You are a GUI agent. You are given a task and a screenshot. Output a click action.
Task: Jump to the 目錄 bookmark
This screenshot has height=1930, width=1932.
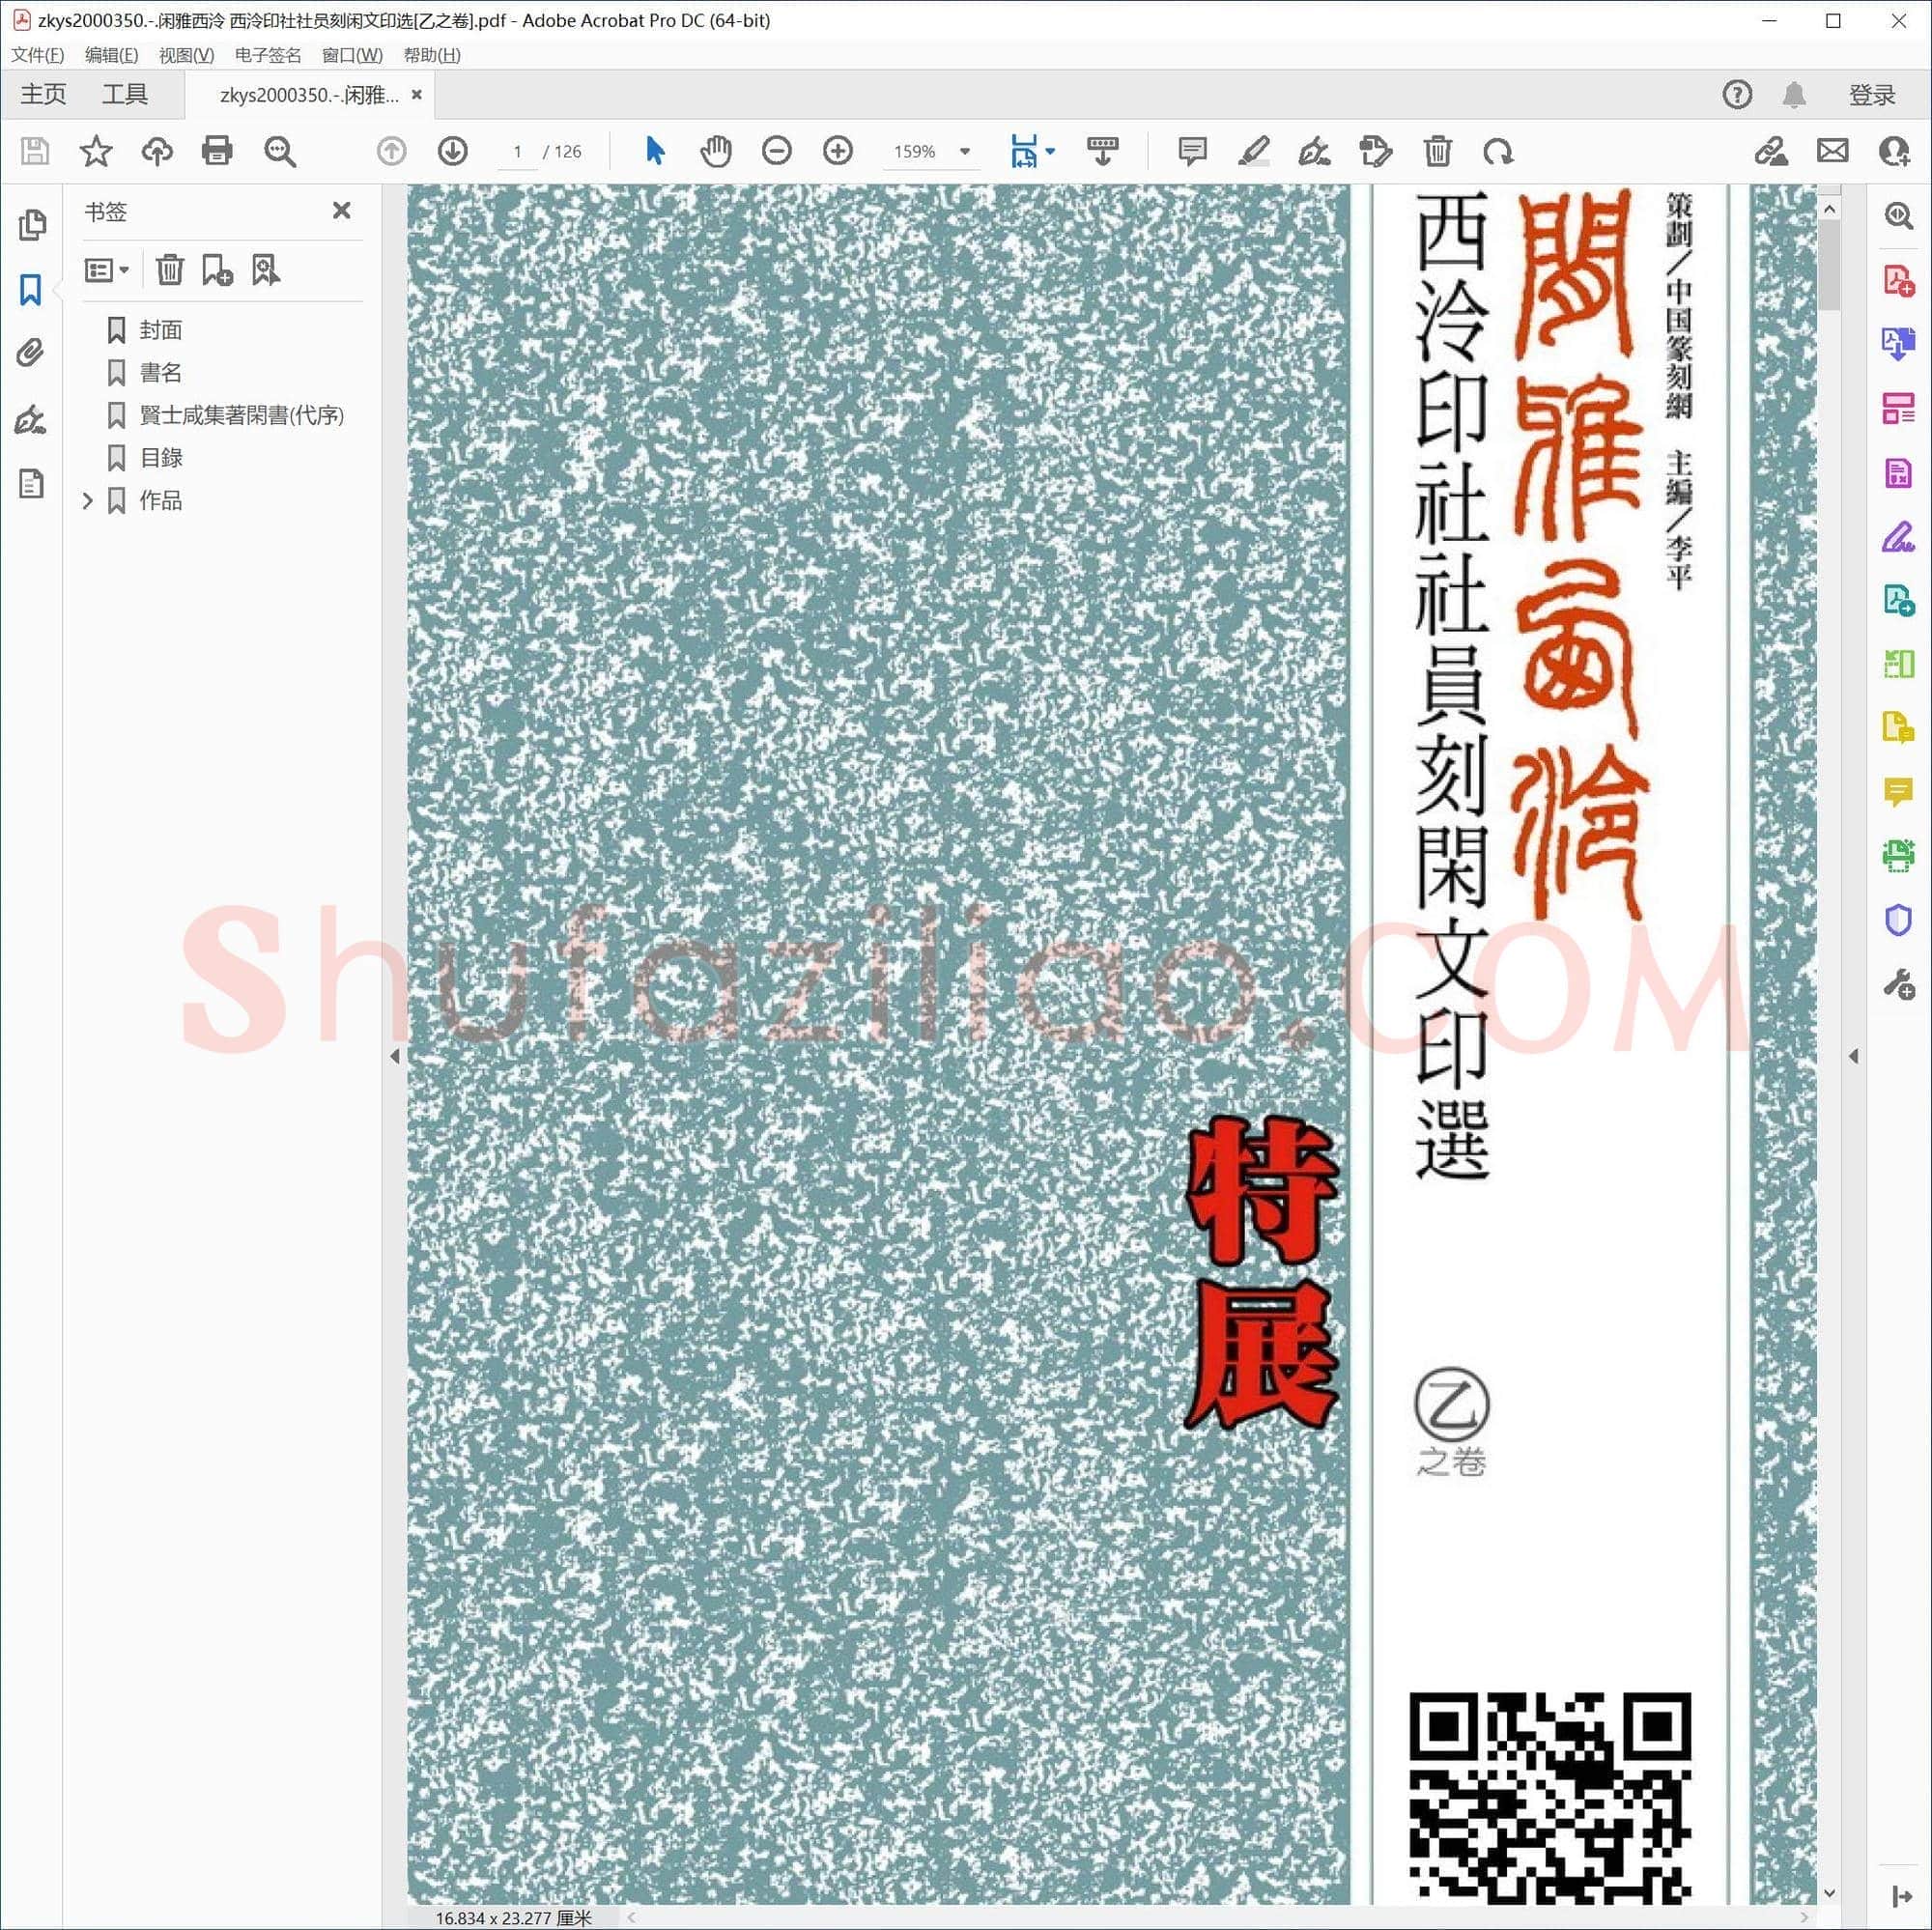161,458
